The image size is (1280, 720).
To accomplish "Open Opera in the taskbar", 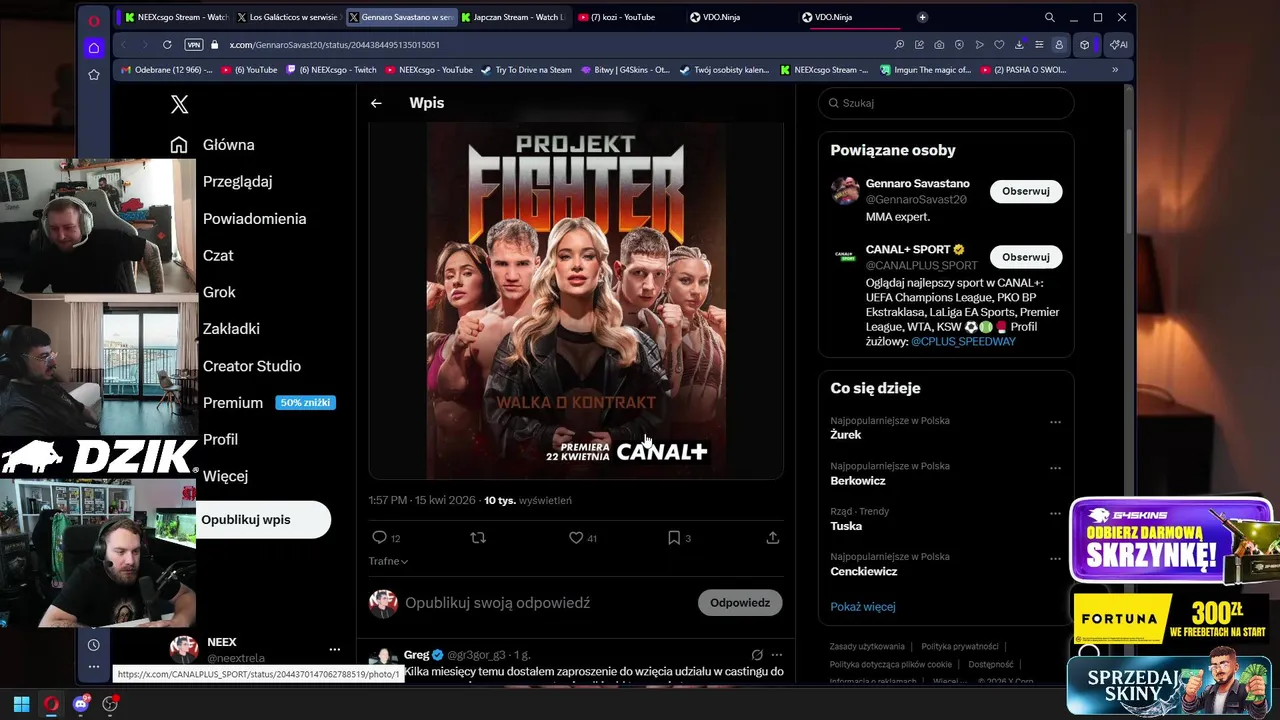I will pos(51,704).
